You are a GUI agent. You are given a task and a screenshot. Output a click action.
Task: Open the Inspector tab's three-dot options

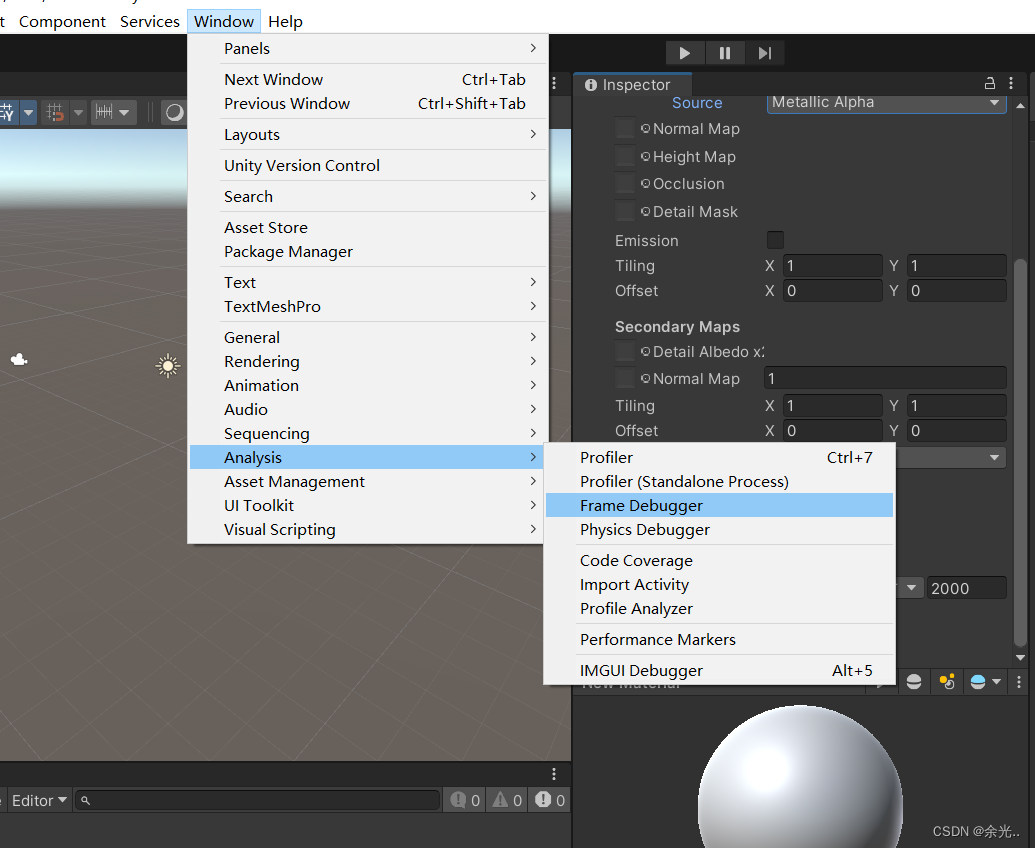pyautogui.click(x=1011, y=84)
